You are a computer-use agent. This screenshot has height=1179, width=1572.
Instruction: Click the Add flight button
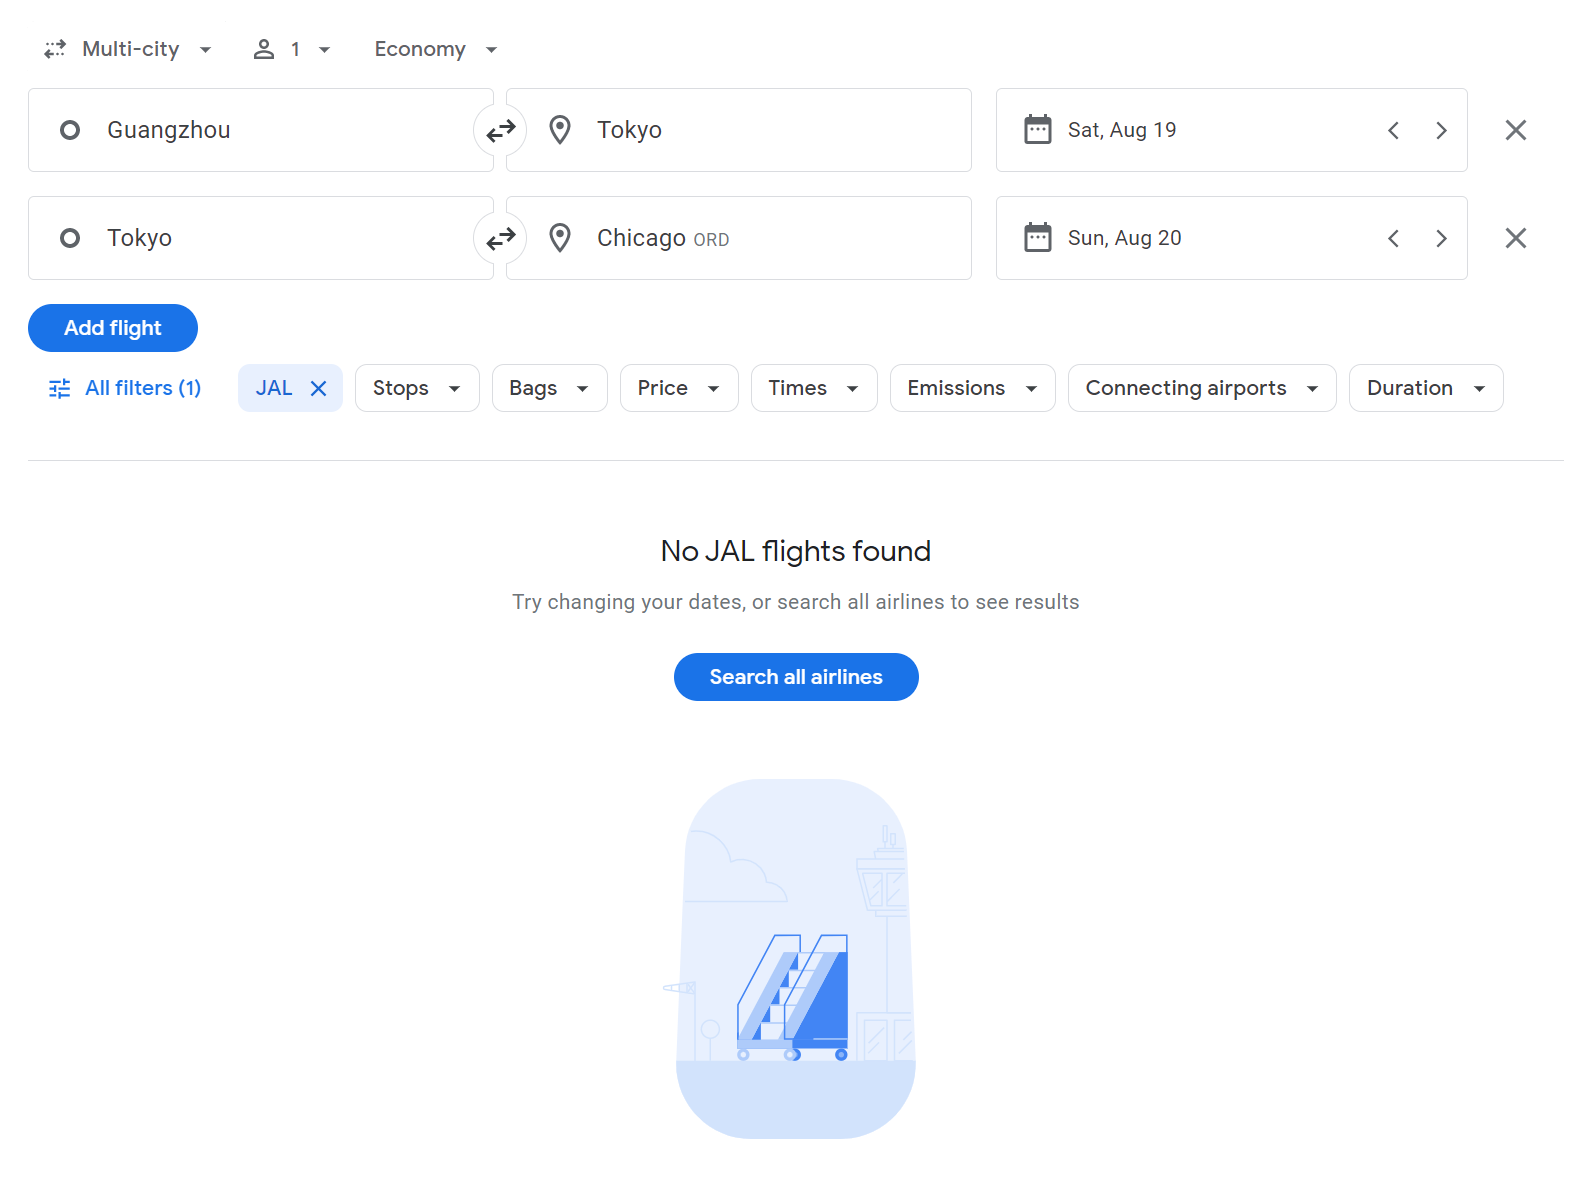click(x=113, y=328)
